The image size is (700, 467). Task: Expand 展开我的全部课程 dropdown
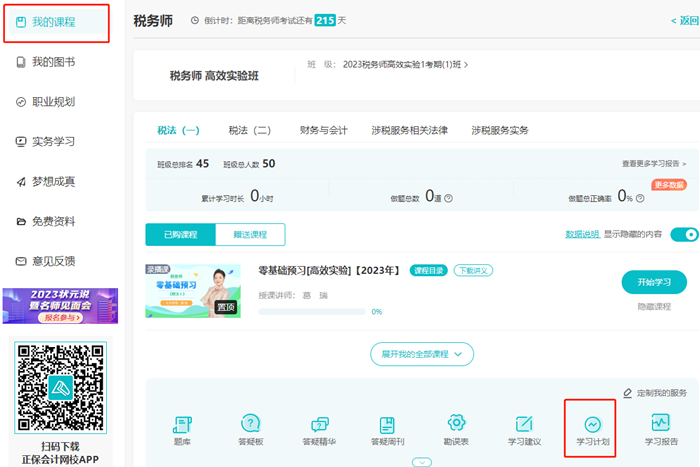(x=422, y=354)
